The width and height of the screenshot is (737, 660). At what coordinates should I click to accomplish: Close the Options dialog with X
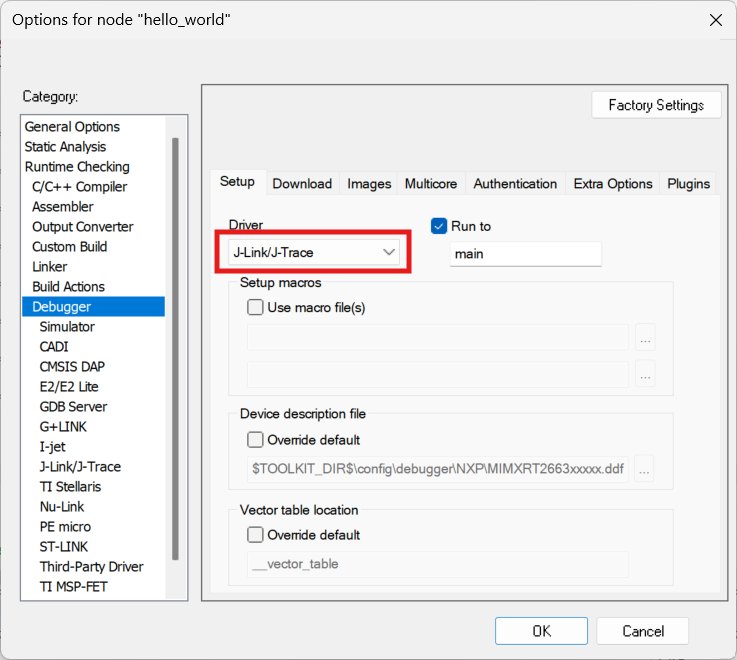(x=715, y=20)
